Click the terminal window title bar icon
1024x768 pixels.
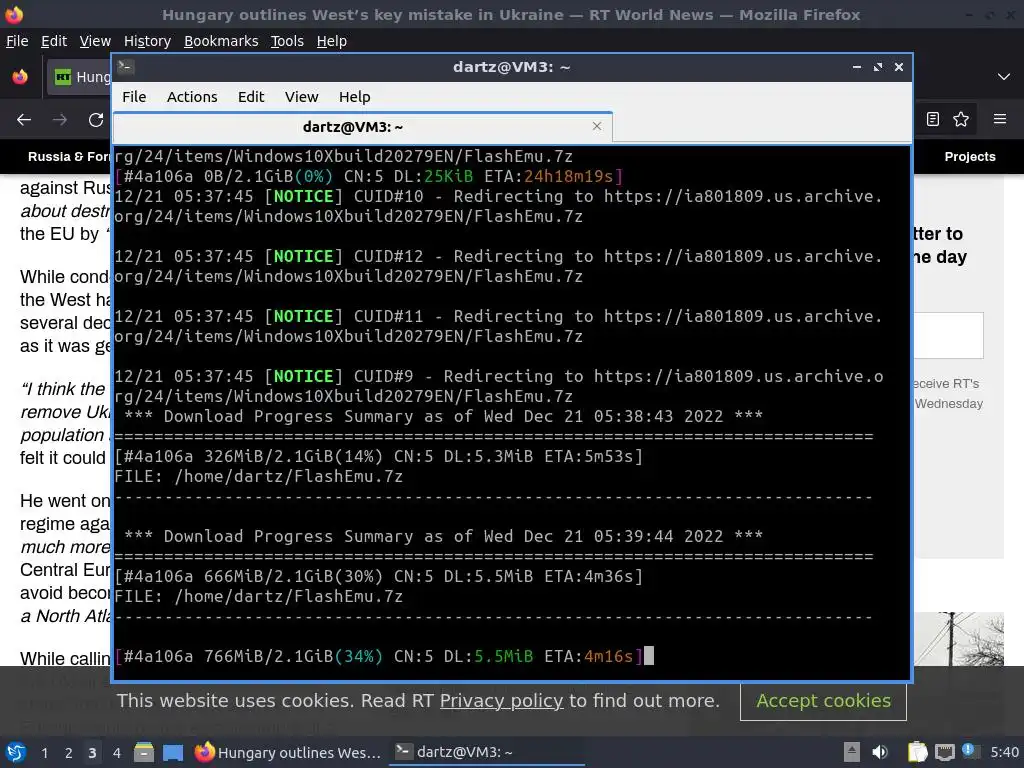(126, 67)
